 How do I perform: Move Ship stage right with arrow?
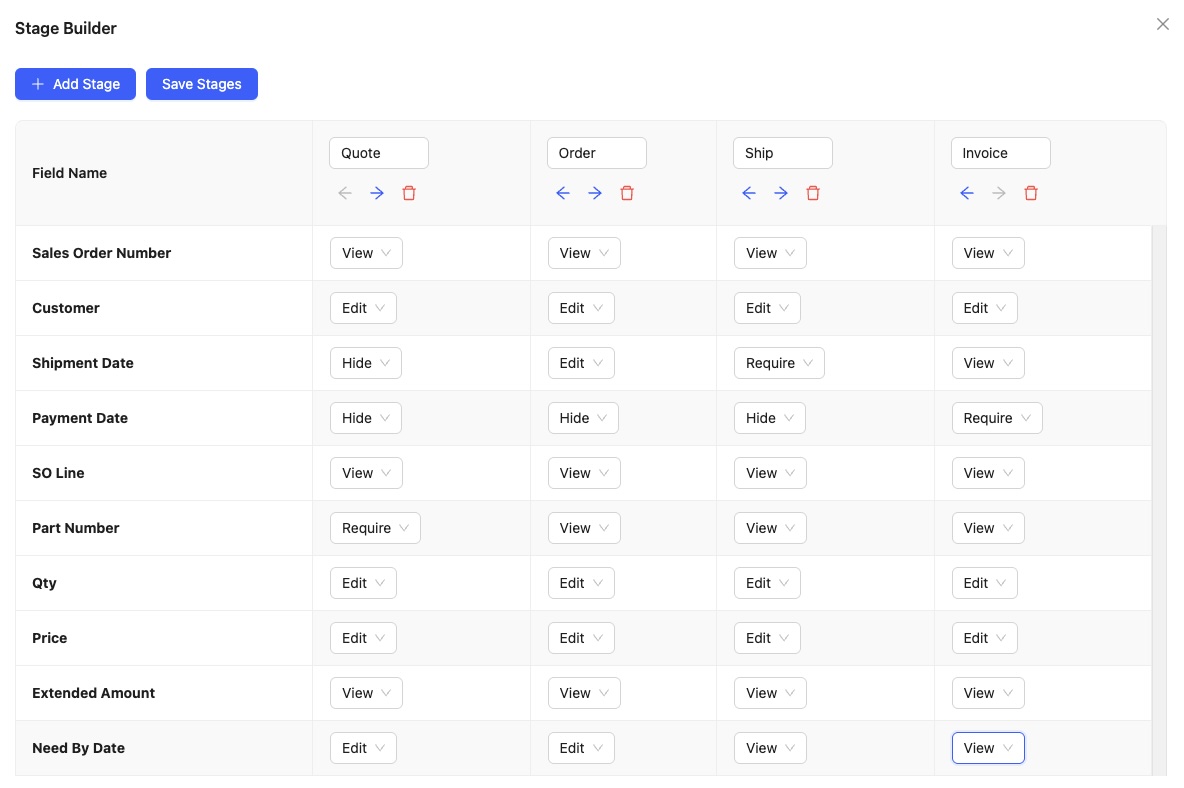(x=781, y=193)
